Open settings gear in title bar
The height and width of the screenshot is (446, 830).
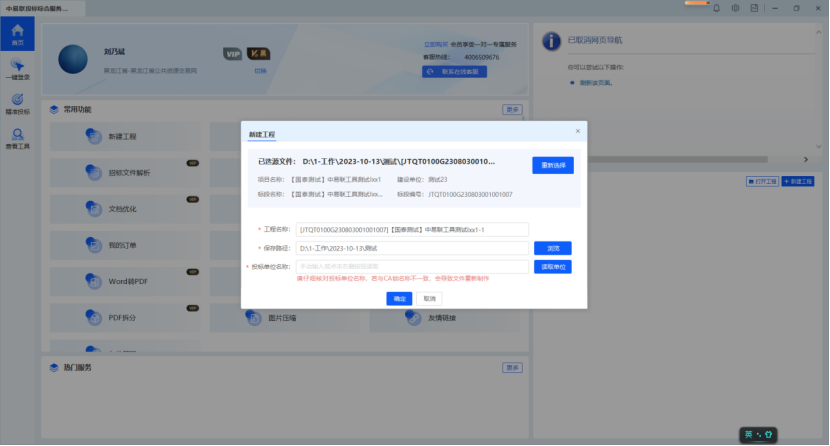coord(736,8)
